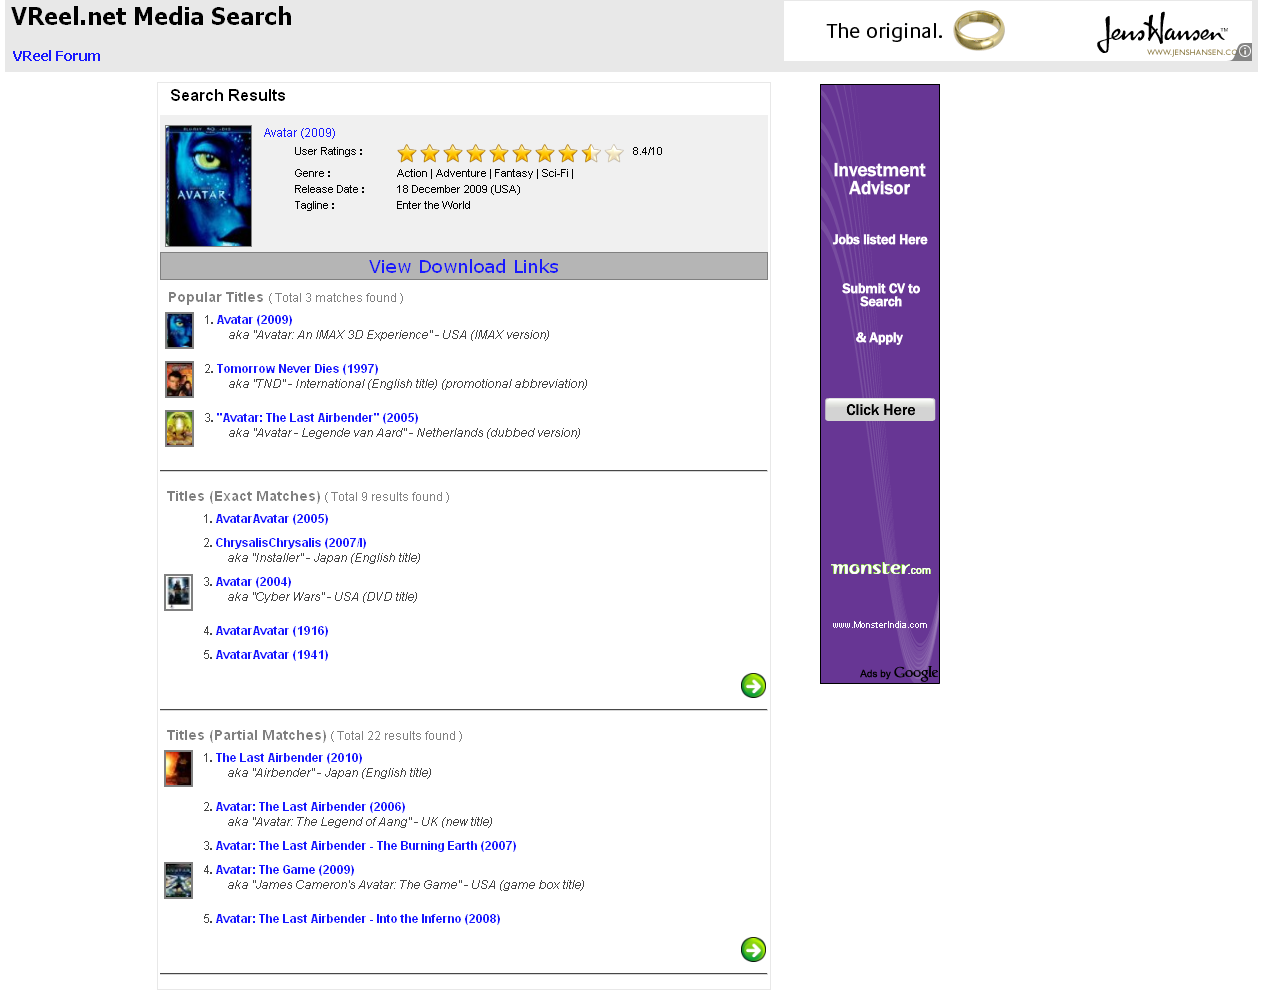Open AvatarAvatar (1916) link
This screenshot has height=995, width=1263.
point(272,631)
